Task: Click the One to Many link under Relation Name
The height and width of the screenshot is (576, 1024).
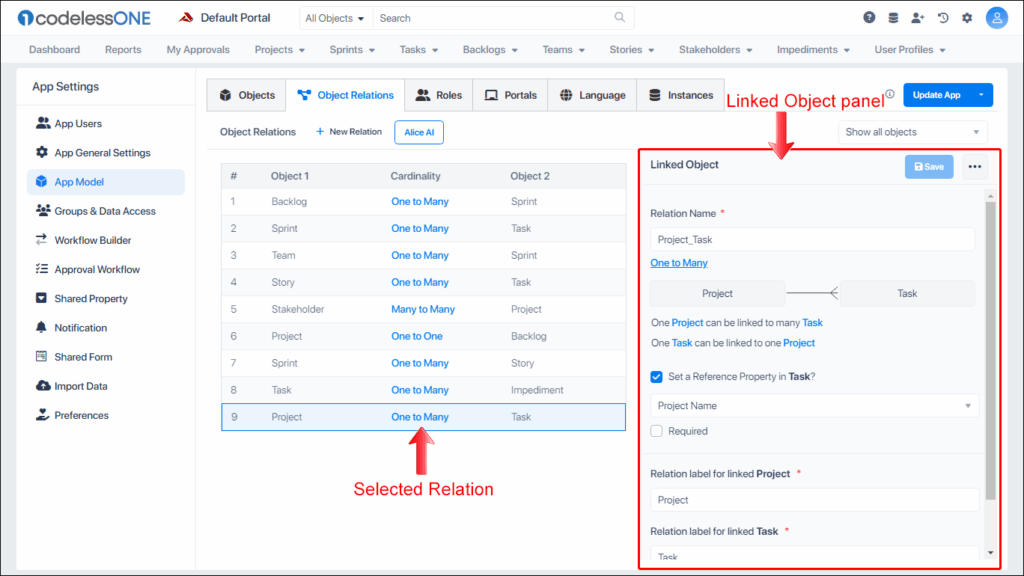Action: tap(679, 263)
